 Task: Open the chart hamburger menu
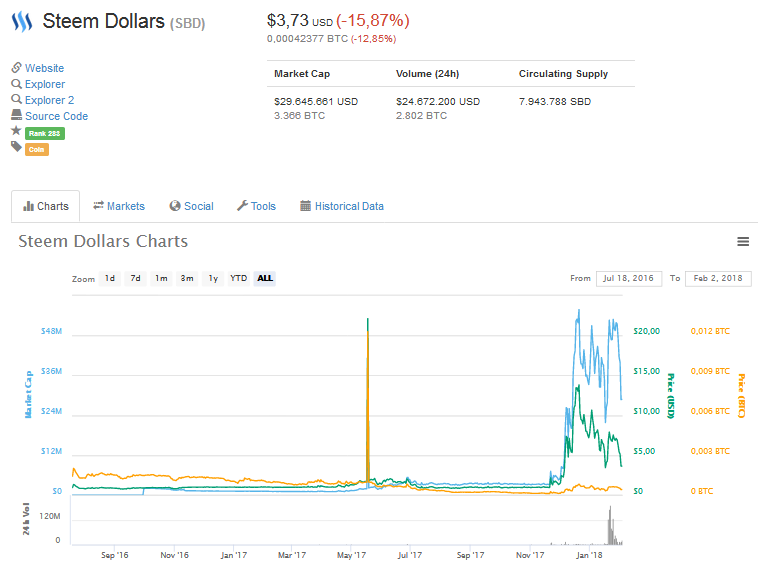(x=743, y=241)
